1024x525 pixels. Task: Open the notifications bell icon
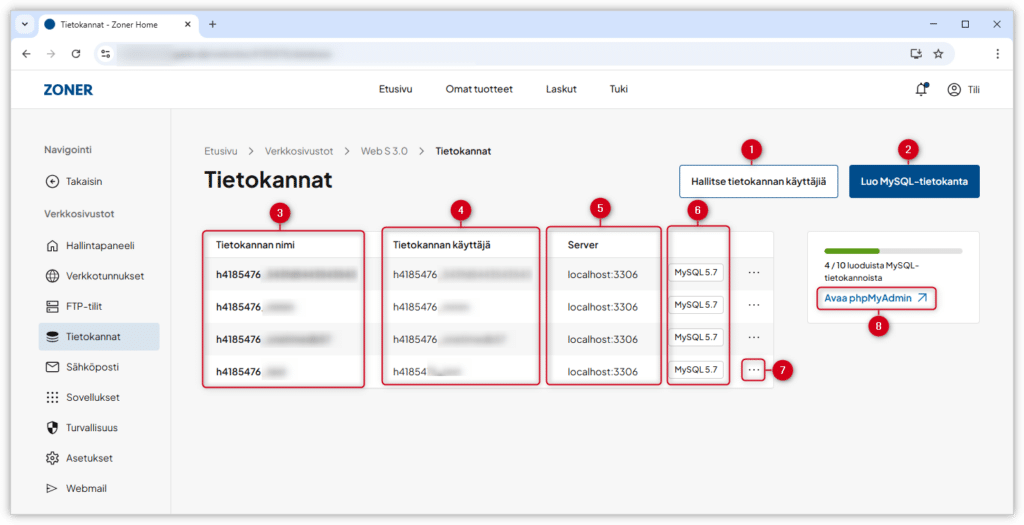click(x=921, y=89)
